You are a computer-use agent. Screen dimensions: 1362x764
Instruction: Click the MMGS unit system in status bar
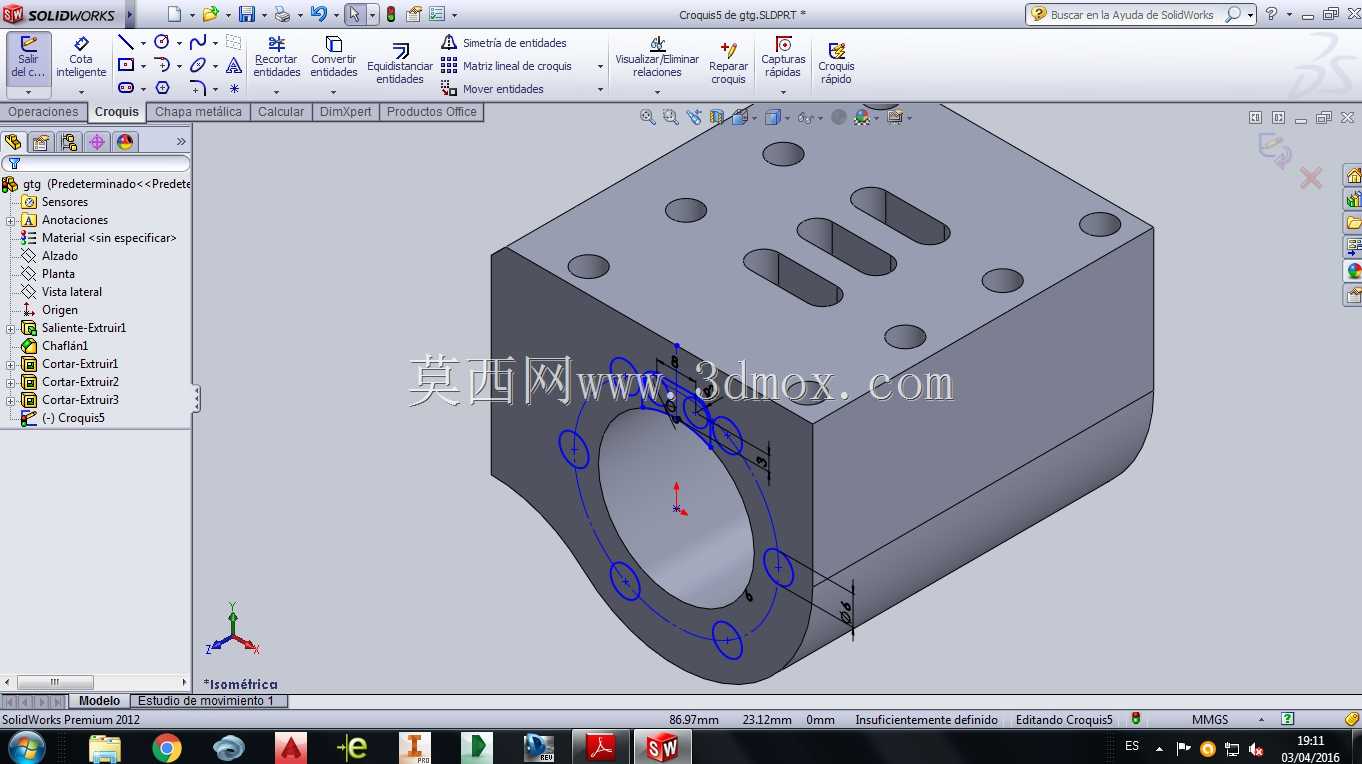[x=1210, y=720]
